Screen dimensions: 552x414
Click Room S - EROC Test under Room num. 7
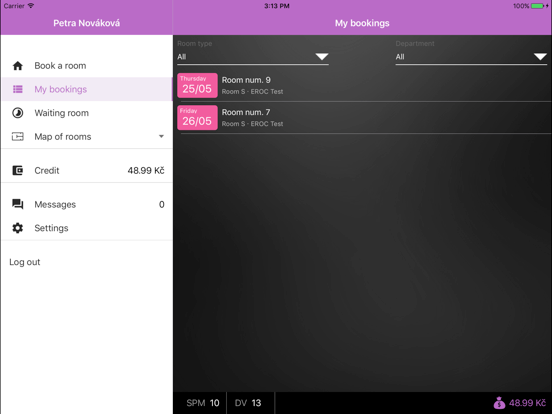(252, 124)
